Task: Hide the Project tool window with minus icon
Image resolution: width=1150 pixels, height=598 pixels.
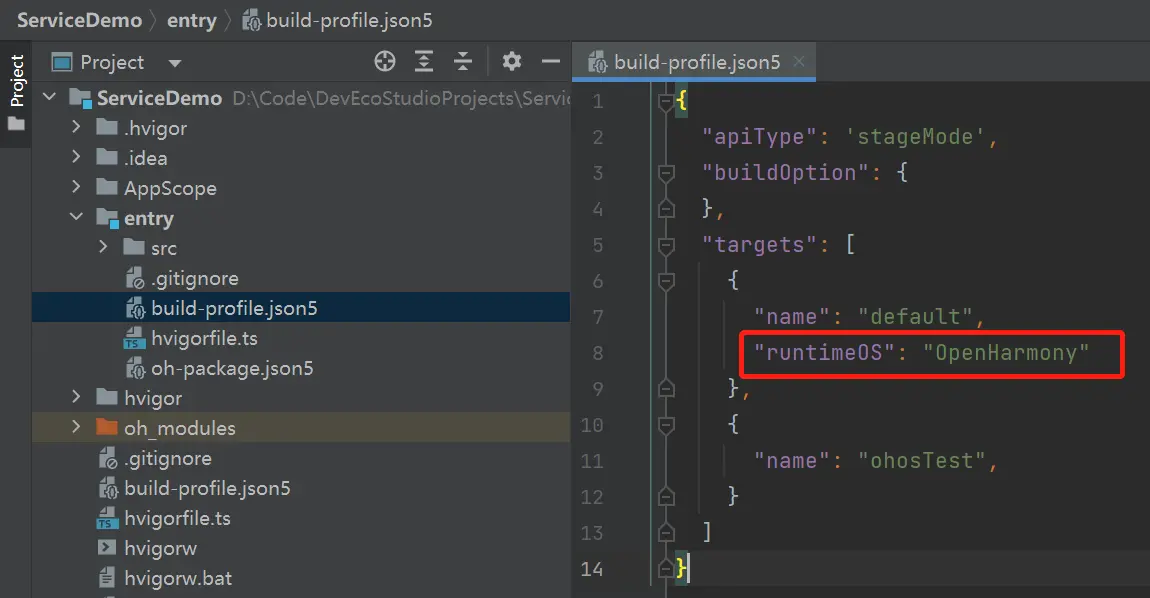Action: (x=551, y=62)
